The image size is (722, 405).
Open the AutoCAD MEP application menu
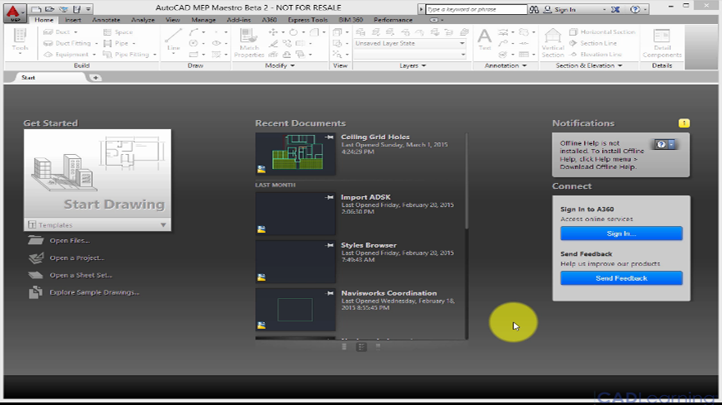14,13
